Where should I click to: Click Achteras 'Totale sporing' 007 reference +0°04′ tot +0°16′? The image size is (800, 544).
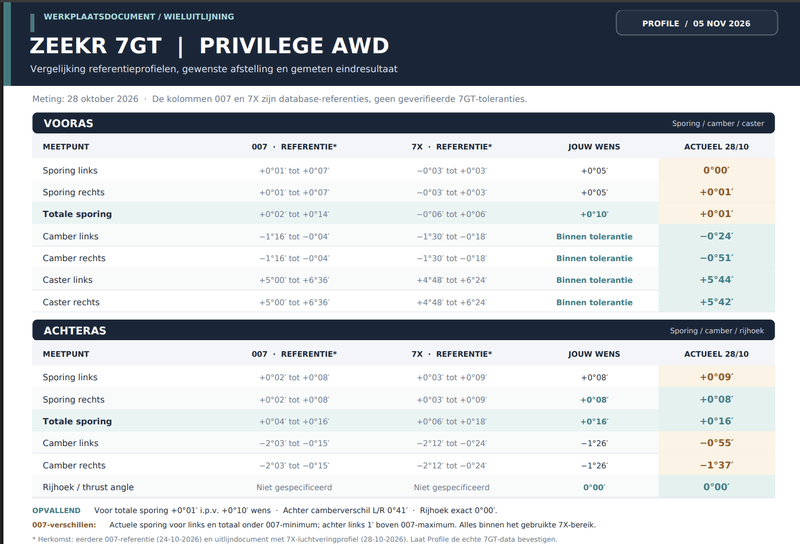[294, 422]
